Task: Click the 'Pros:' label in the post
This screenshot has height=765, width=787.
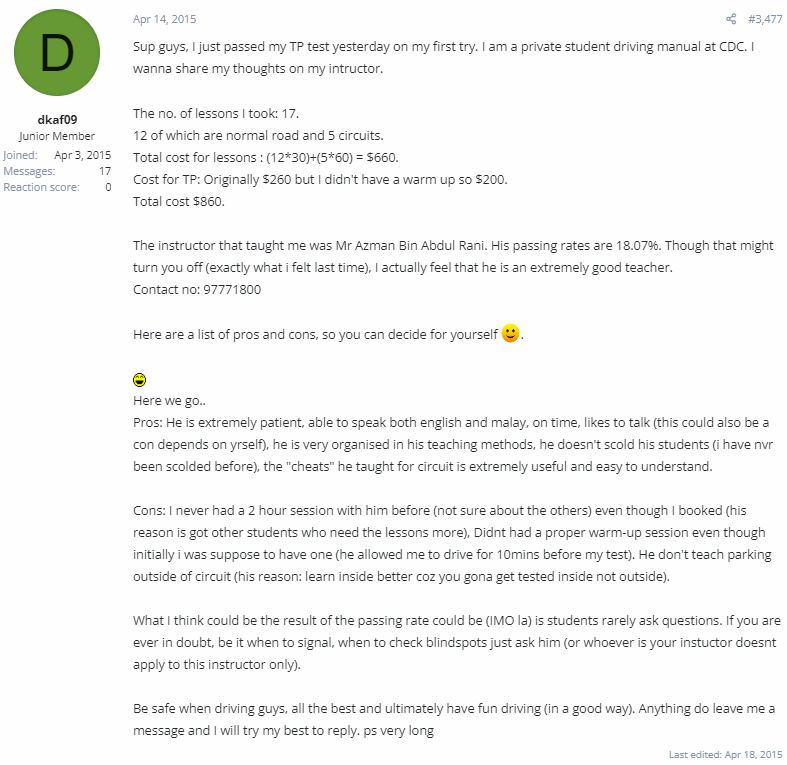Action: [x=148, y=423]
